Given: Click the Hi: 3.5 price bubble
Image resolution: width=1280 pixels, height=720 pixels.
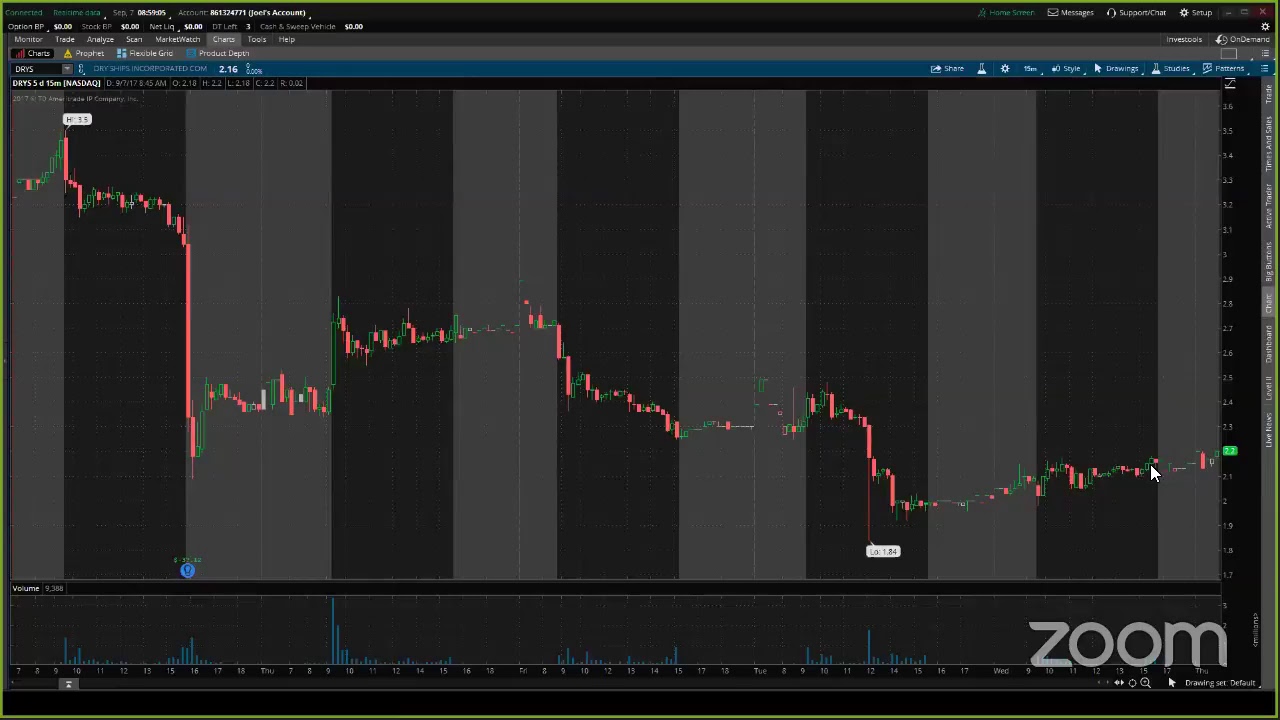Looking at the screenshot, I should coord(77,120).
